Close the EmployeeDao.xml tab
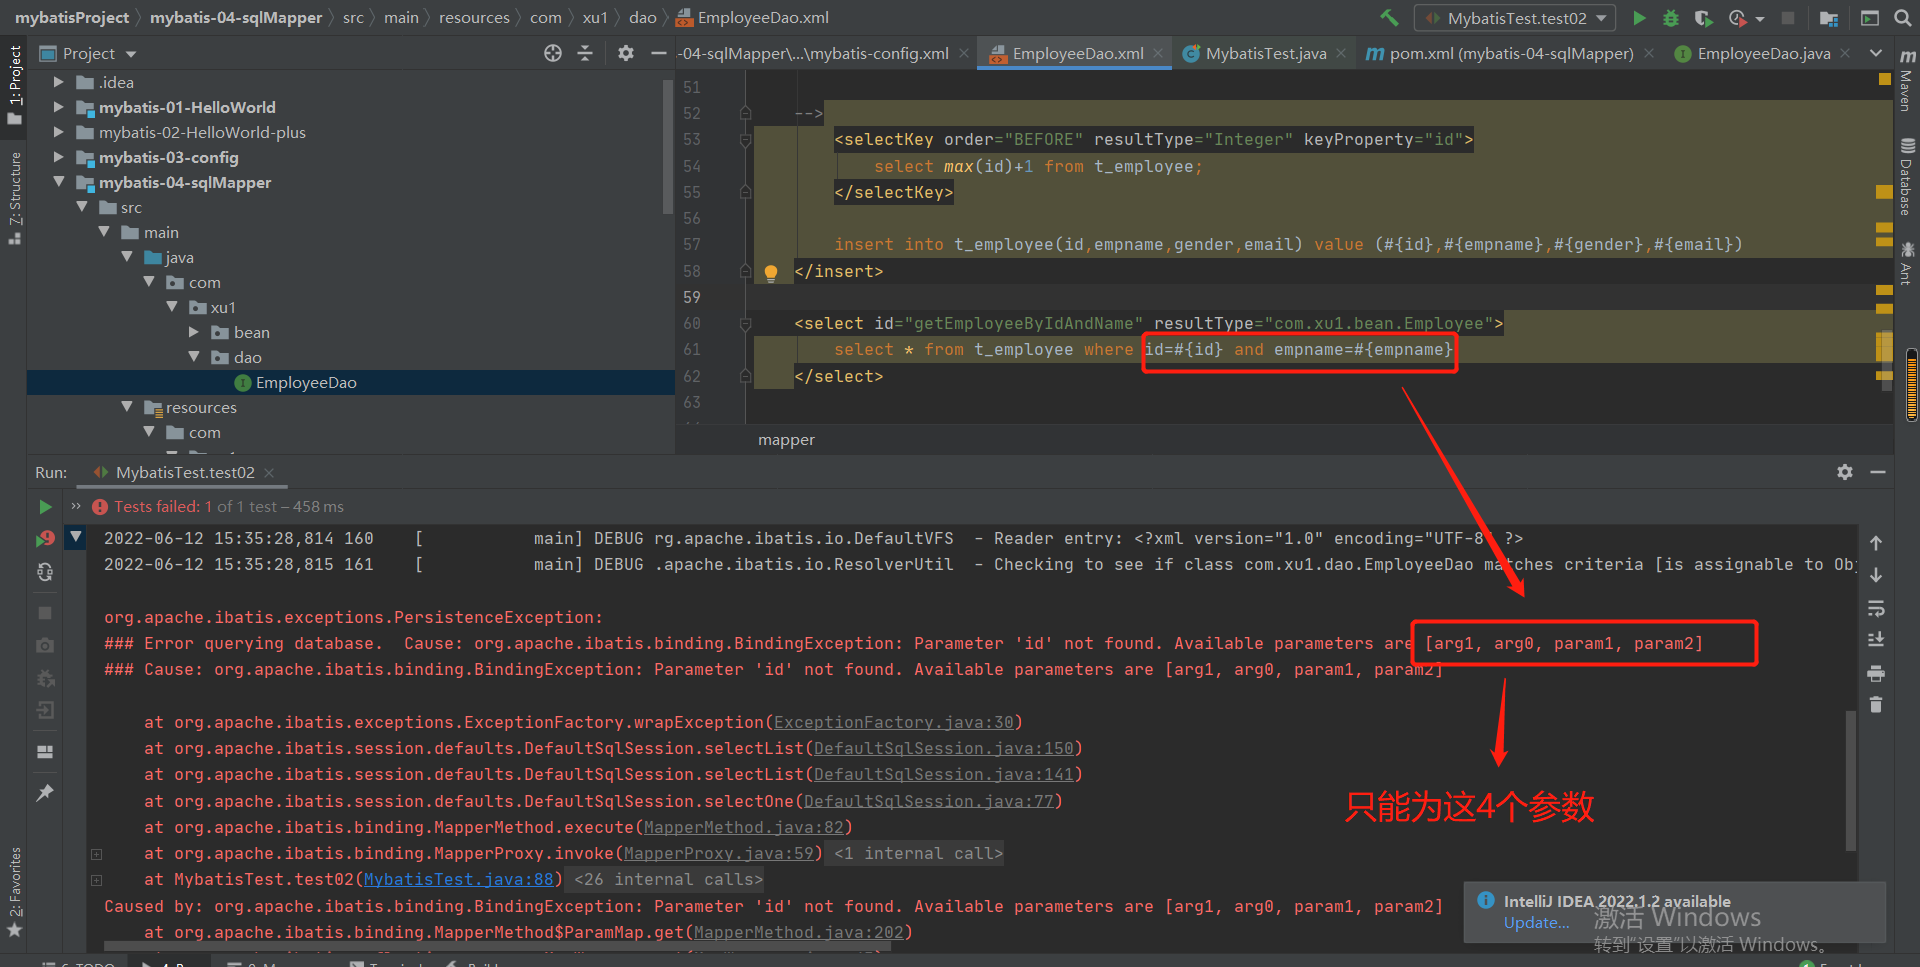The image size is (1920, 967). tap(1158, 53)
